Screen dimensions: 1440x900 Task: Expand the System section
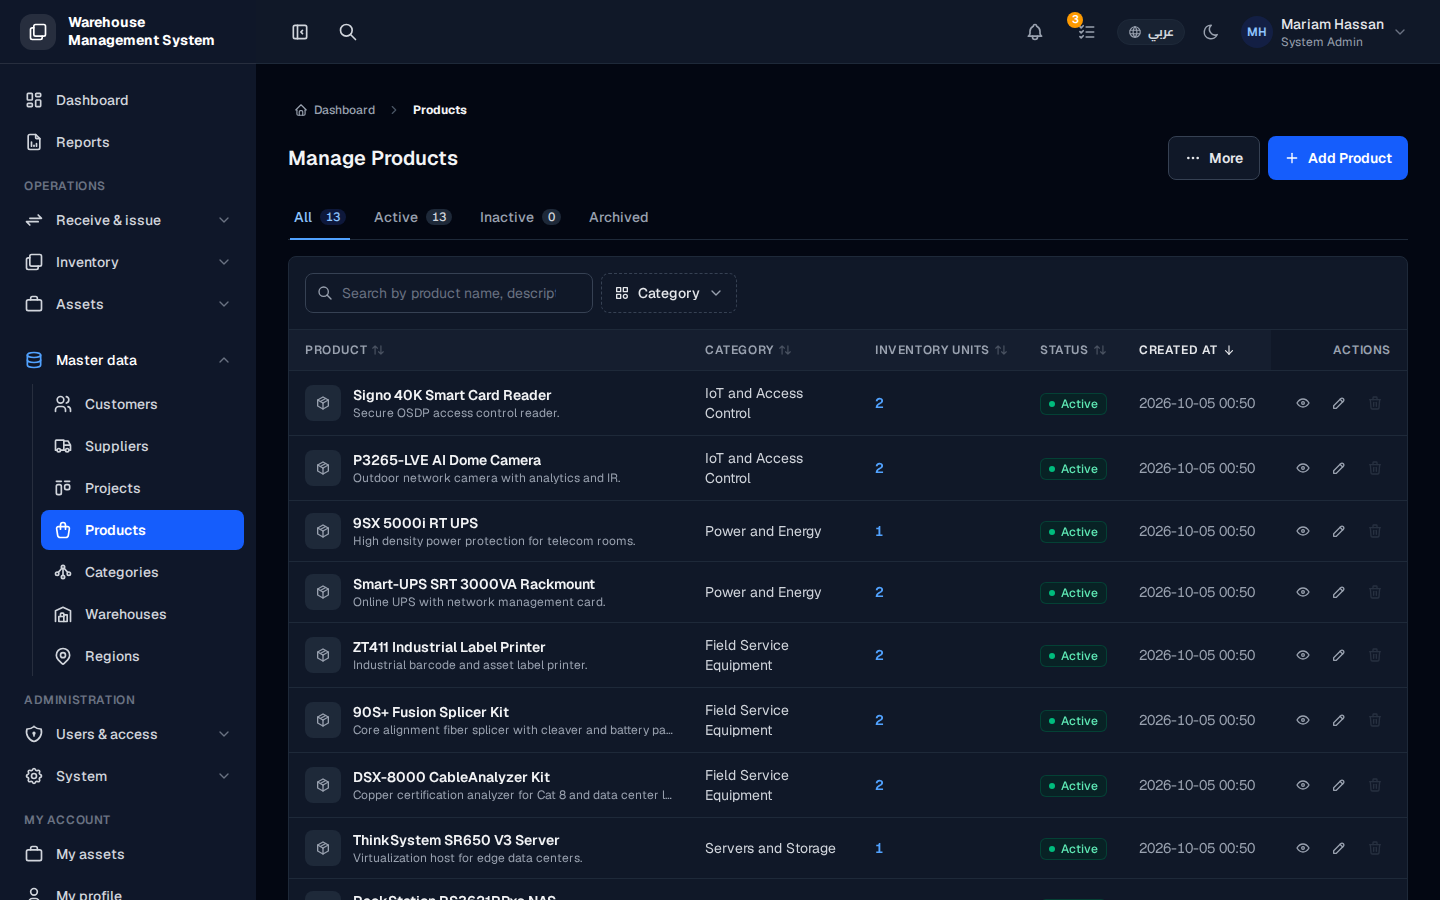point(128,776)
